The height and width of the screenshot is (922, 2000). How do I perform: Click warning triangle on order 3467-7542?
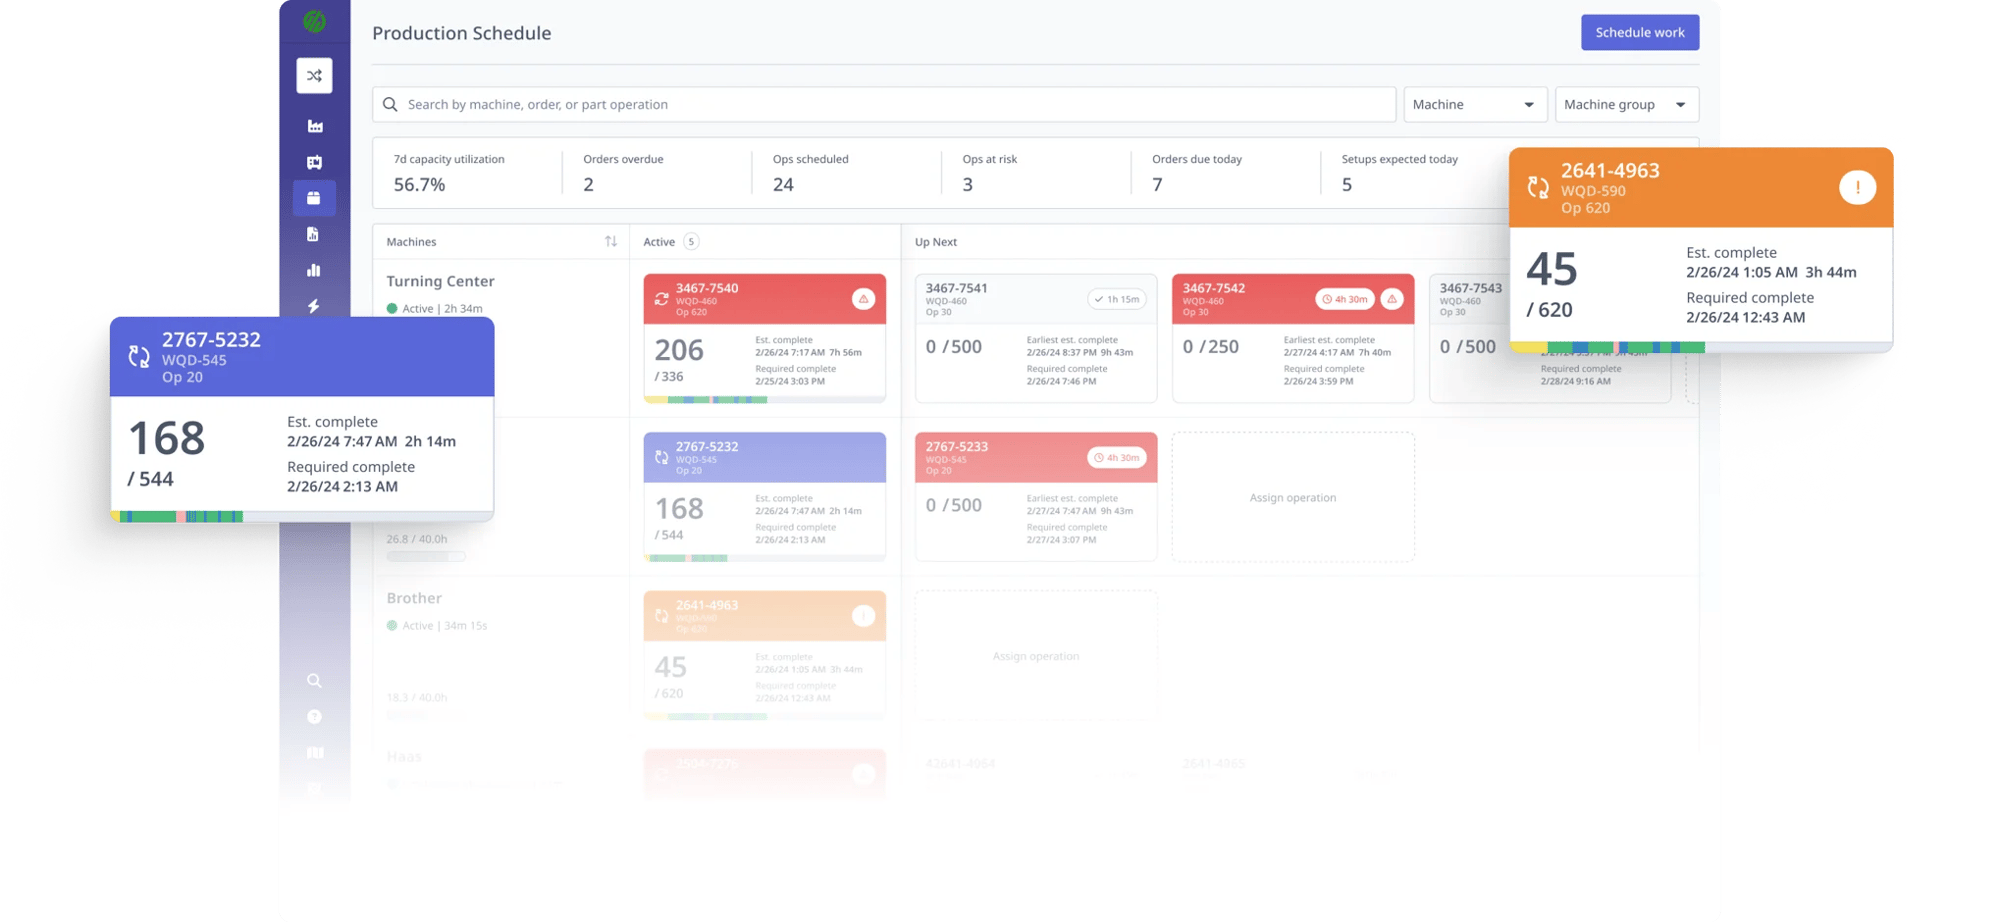[x=1392, y=299]
